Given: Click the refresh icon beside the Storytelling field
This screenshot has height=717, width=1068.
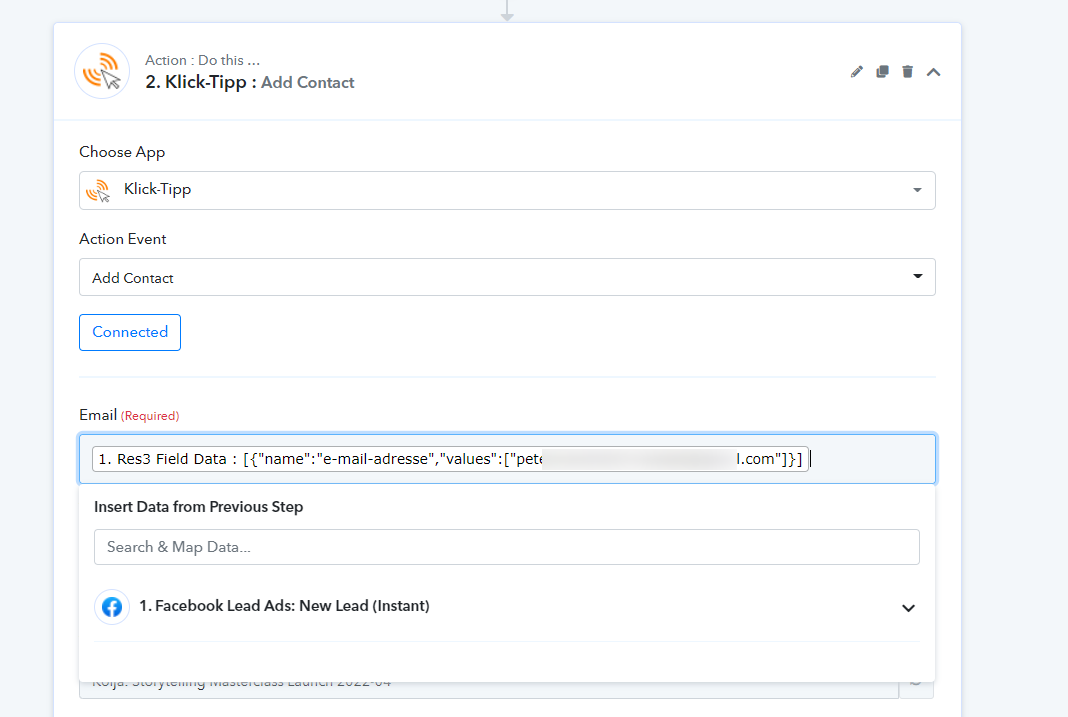Looking at the screenshot, I should [916, 682].
